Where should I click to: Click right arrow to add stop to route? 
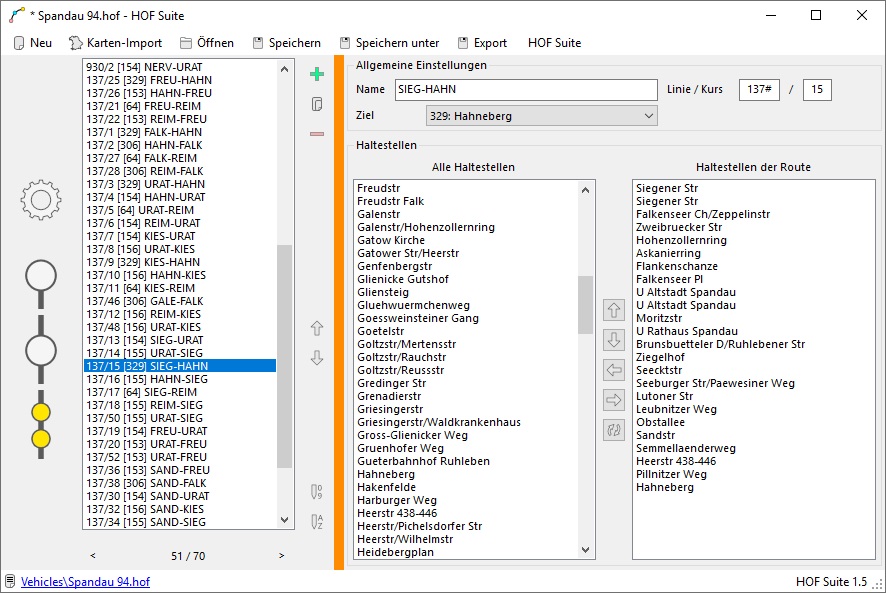tap(615, 401)
